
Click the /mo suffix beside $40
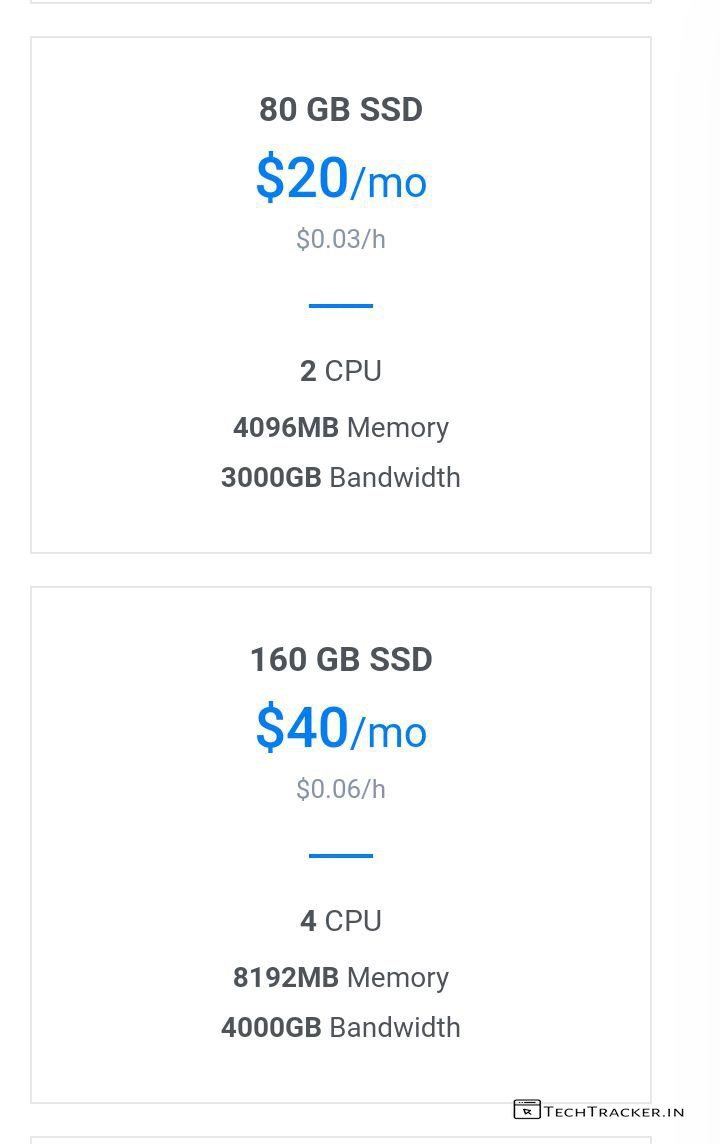point(389,733)
